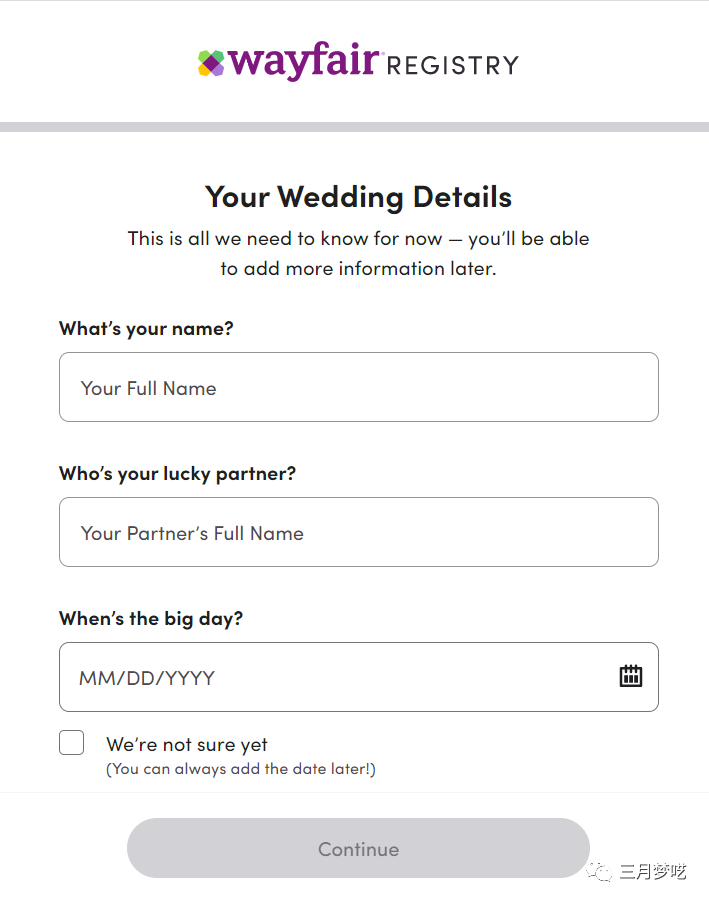Screen dimensions: 709x902
Task: Click the "Who's your lucky partner?" label
Action: point(177,473)
